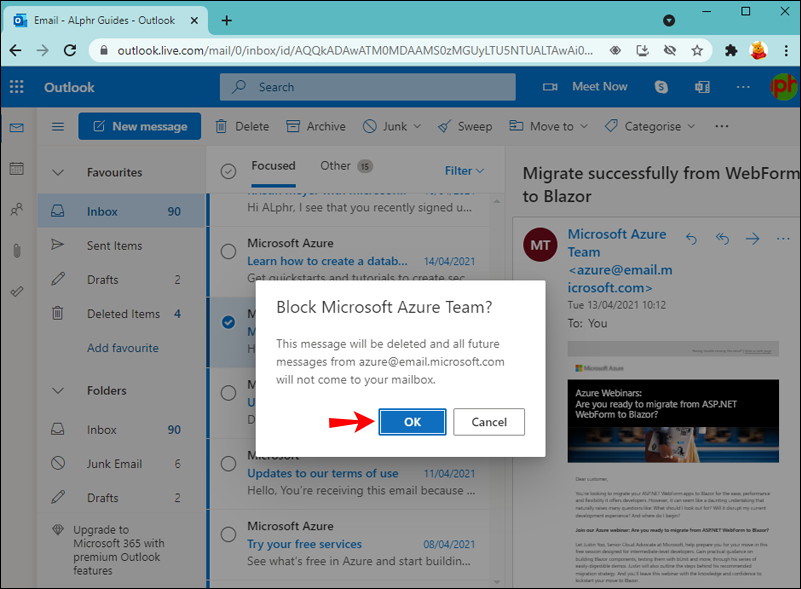Bookmark page with the star icon
This screenshot has width=801, height=589.
pyautogui.click(x=697, y=50)
